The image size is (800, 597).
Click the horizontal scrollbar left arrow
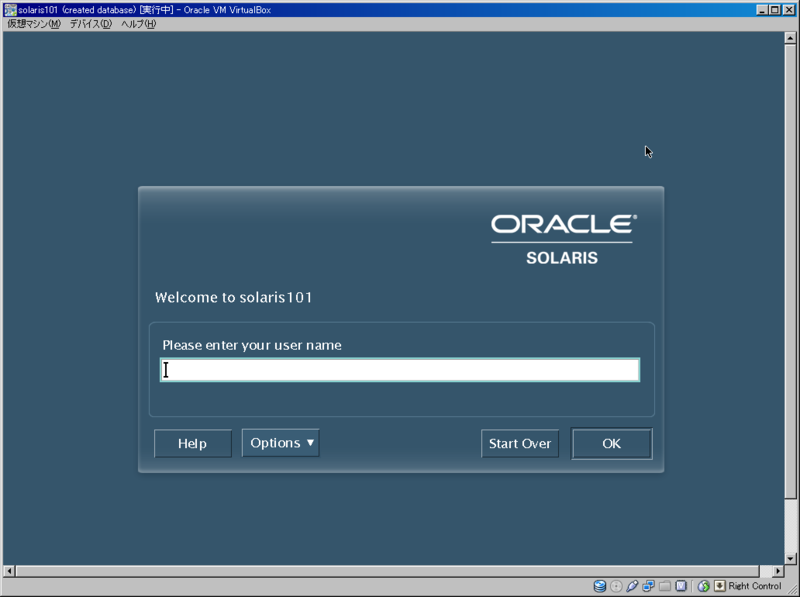pos(9,571)
